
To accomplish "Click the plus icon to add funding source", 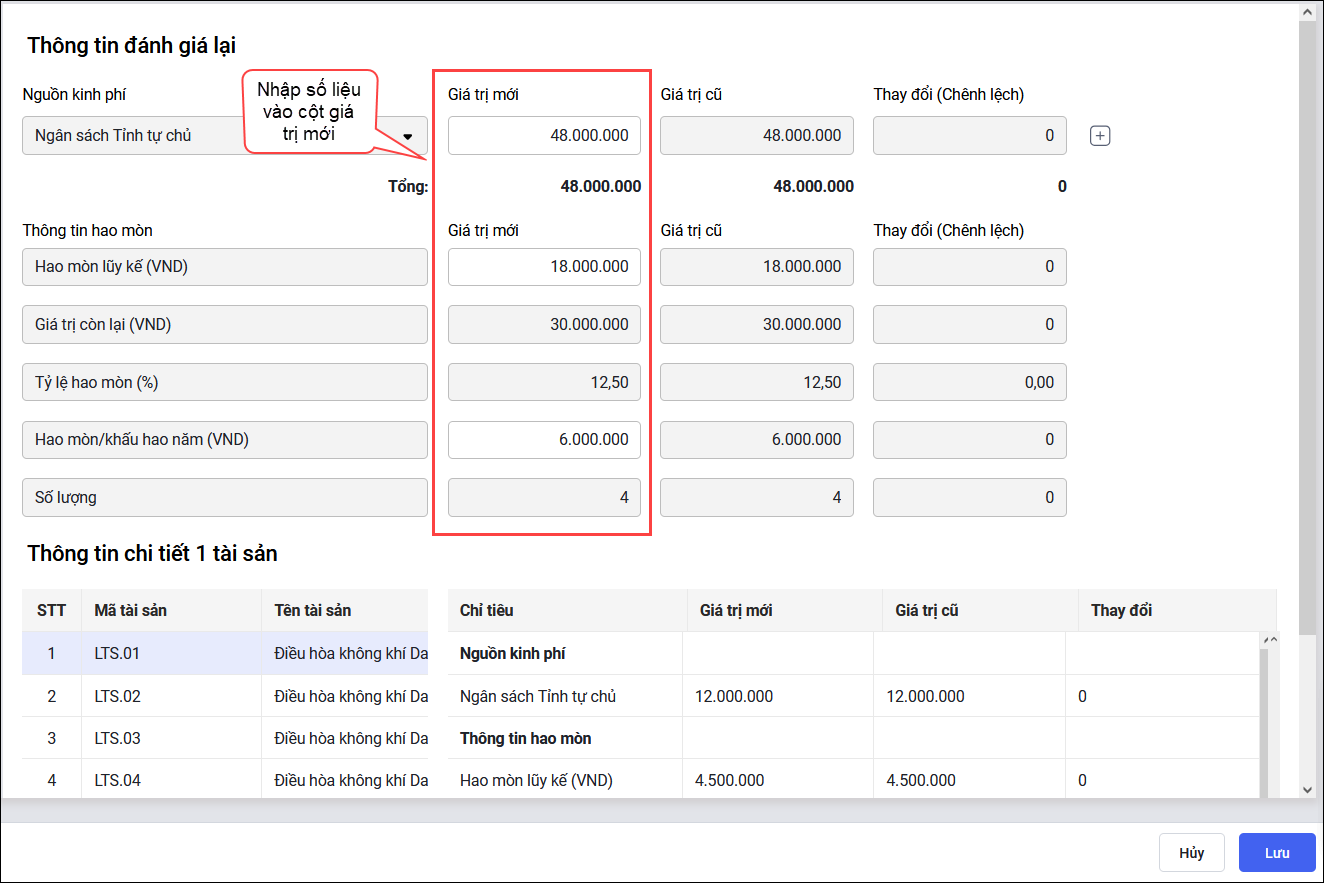I will click(1100, 136).
